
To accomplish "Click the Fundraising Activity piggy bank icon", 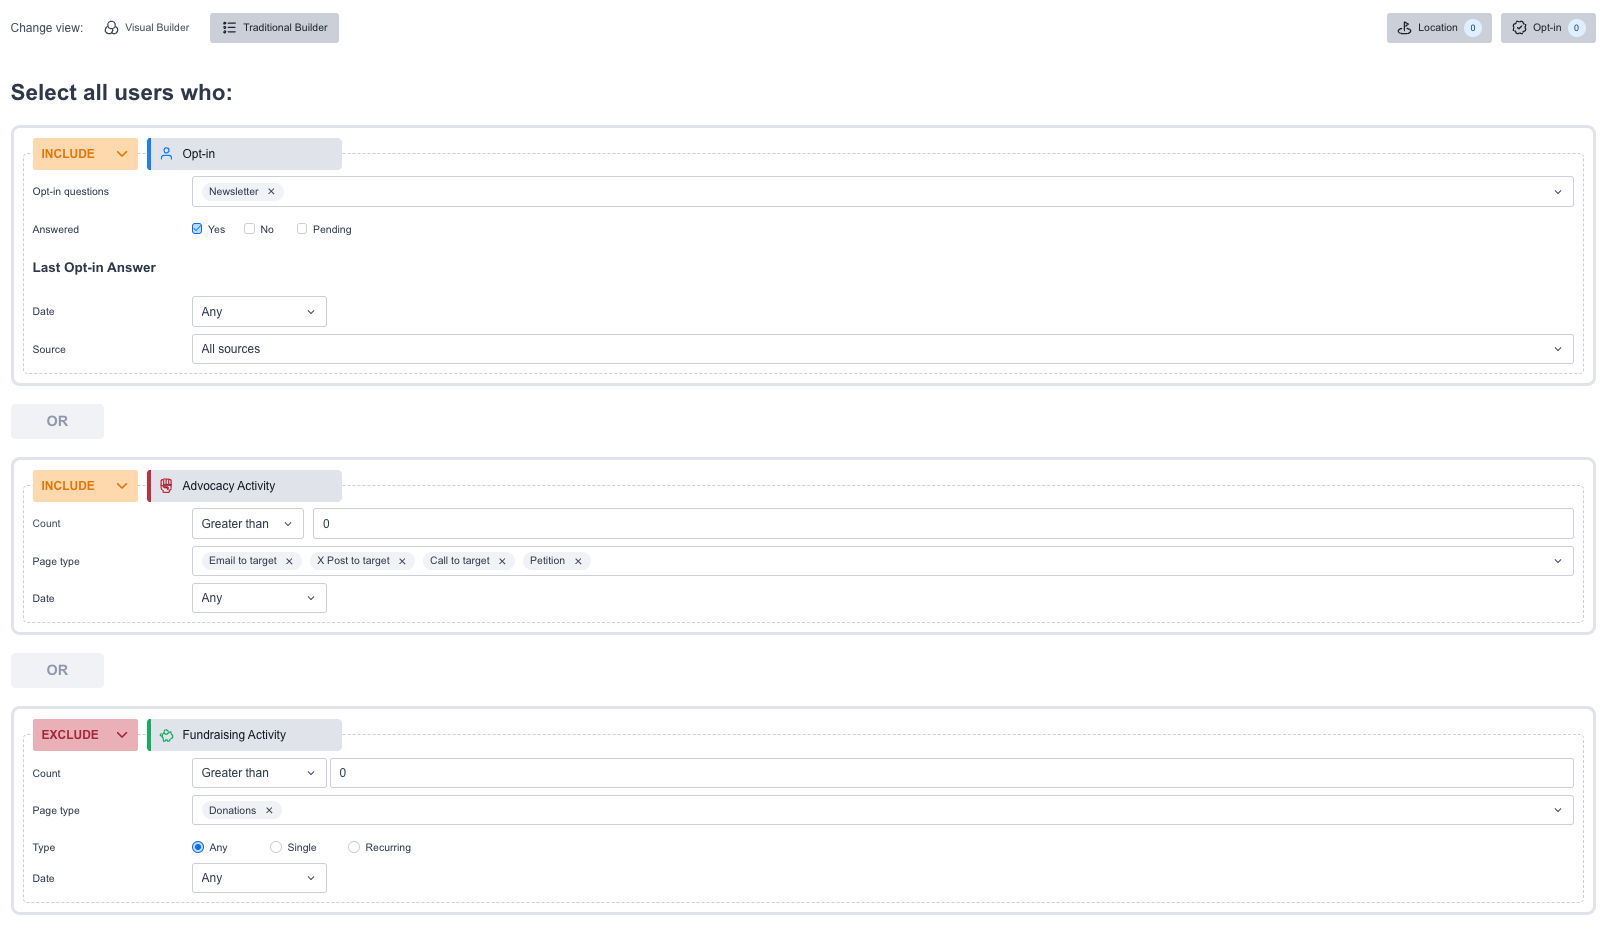I will [167, 735].
